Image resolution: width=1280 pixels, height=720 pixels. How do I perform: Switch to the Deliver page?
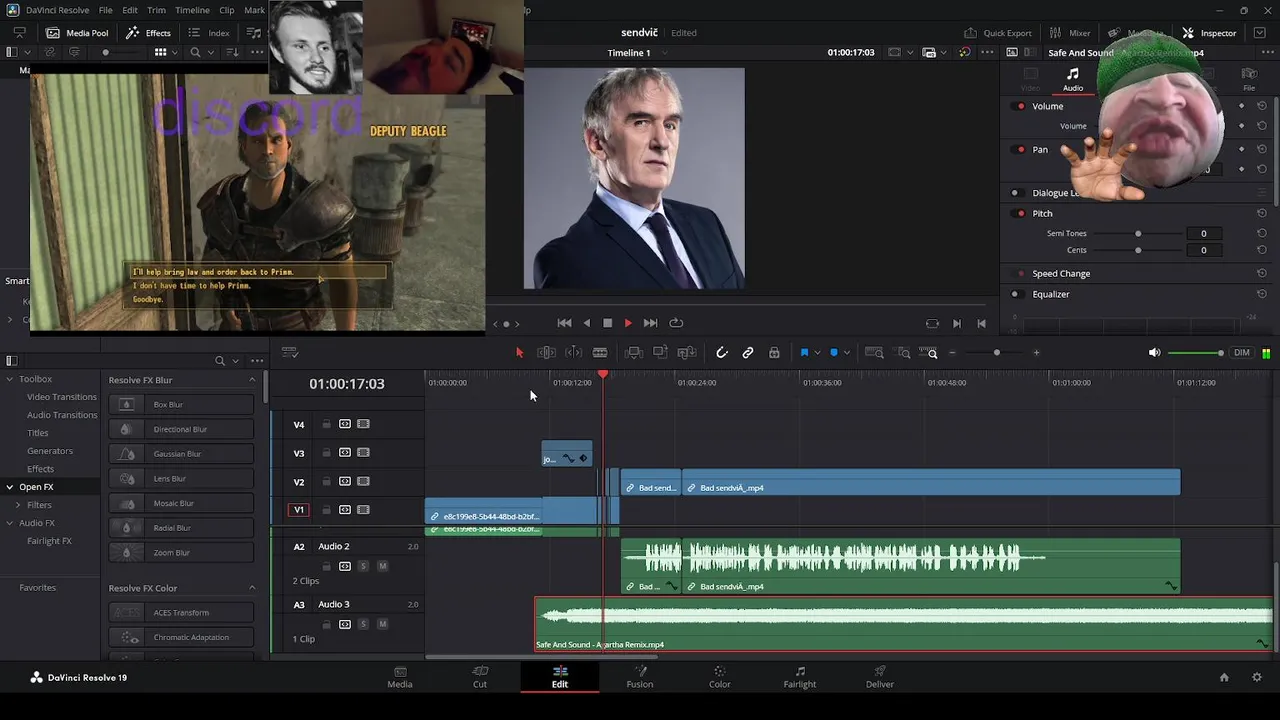880,677
